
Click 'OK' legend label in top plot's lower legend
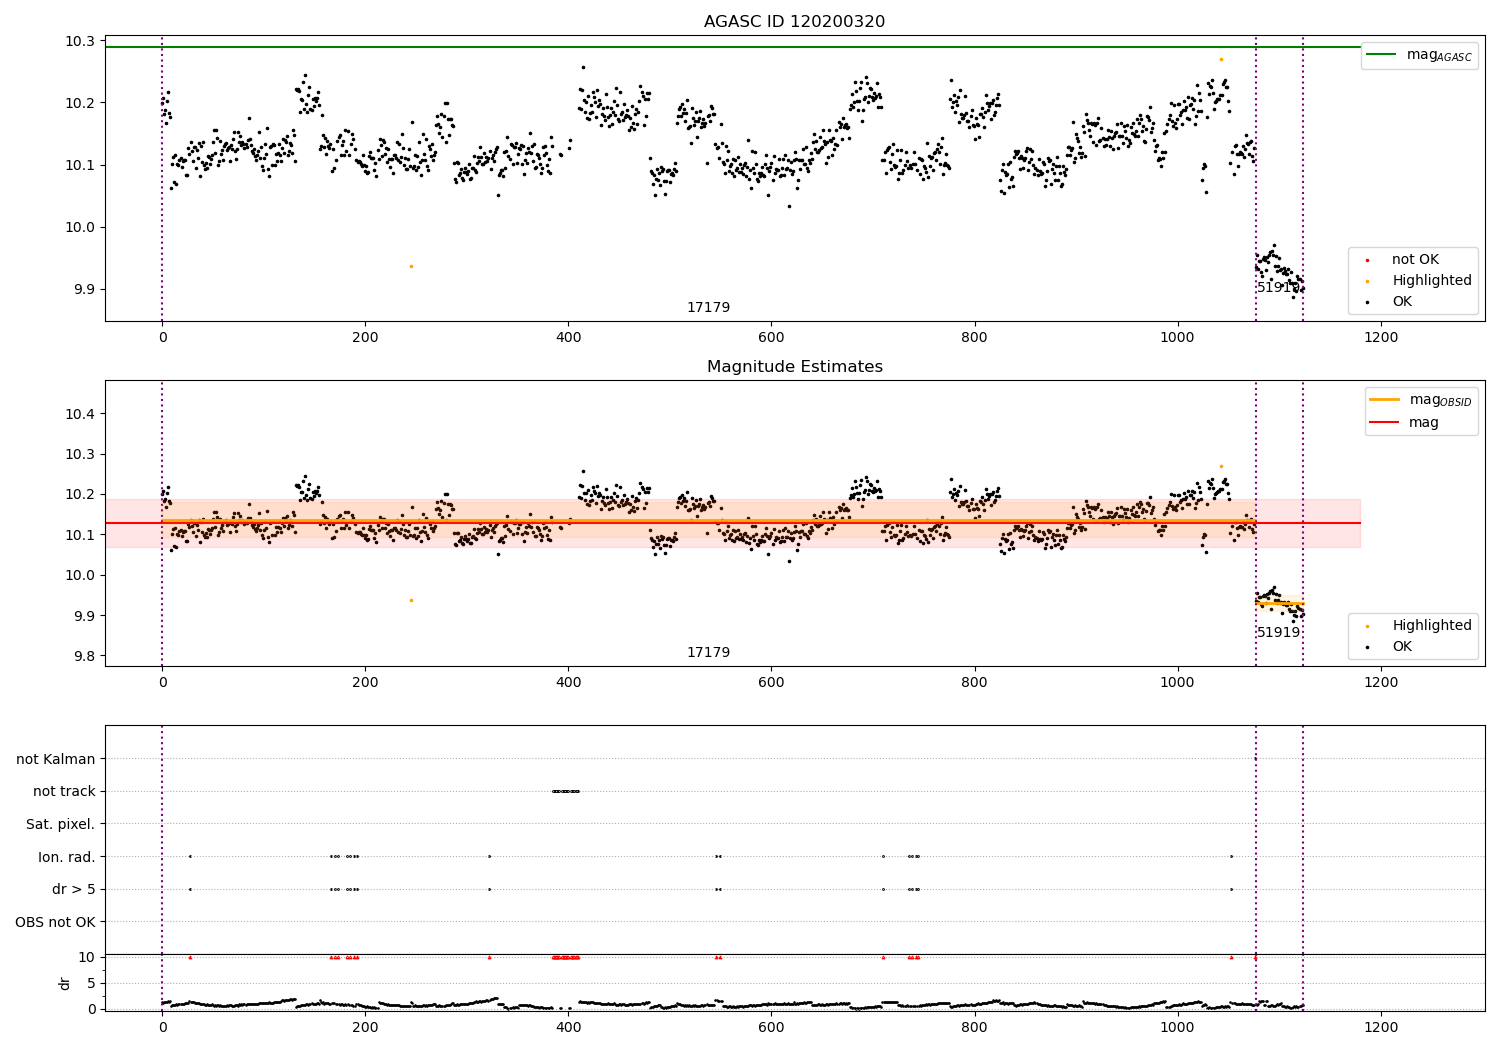click(x=1402, y=302)
